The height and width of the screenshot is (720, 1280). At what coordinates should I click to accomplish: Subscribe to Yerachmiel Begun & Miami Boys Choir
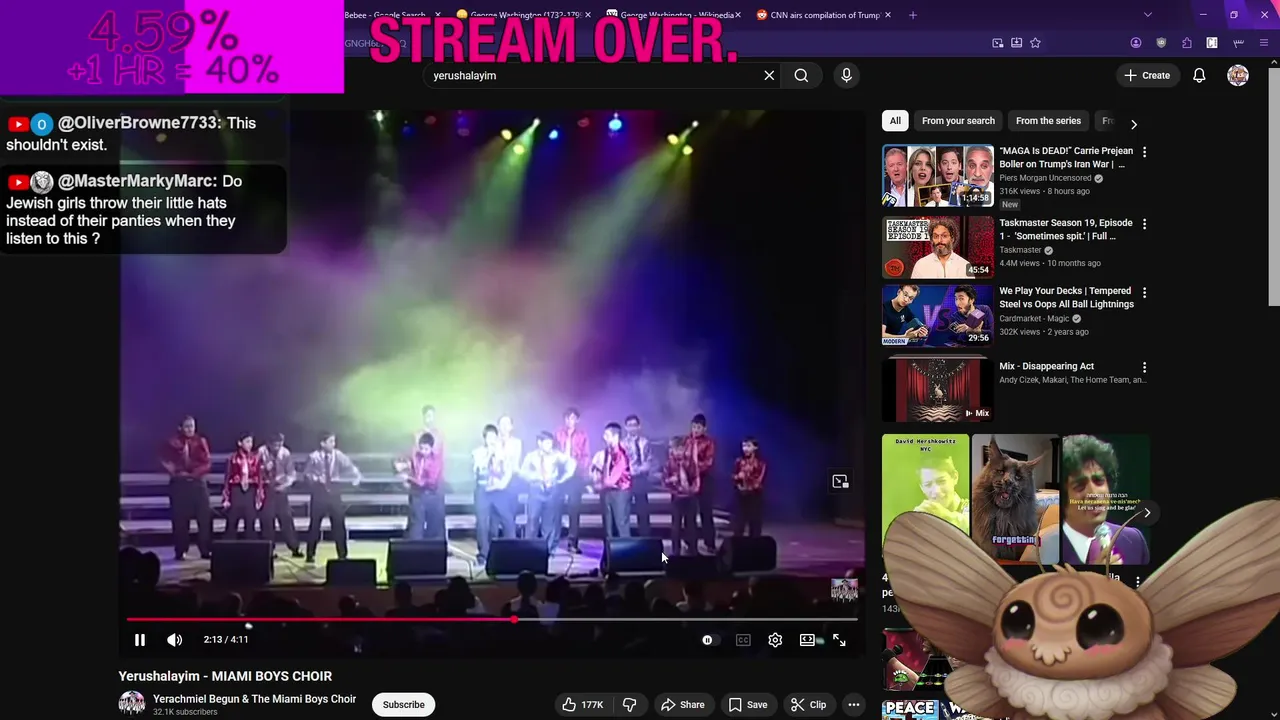click(404, 705)
